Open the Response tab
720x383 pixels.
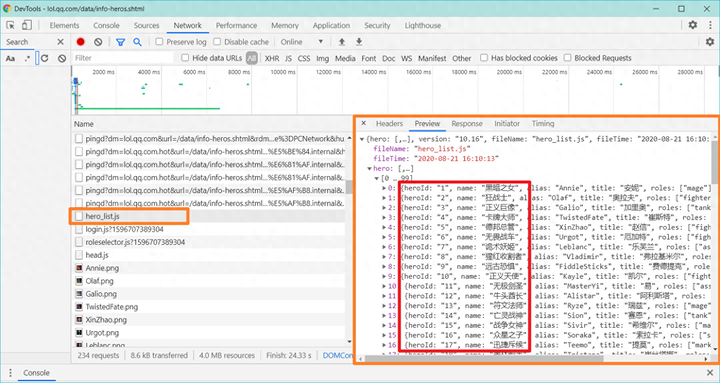467,124
